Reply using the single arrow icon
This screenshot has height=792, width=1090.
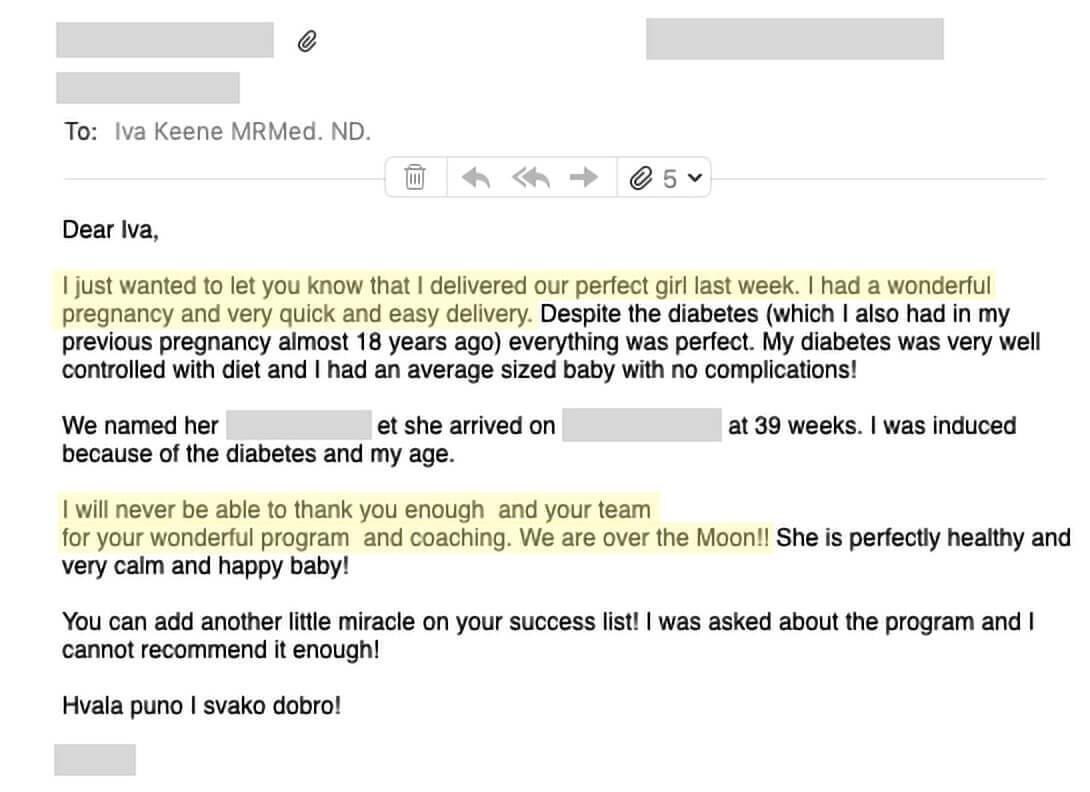476,178
